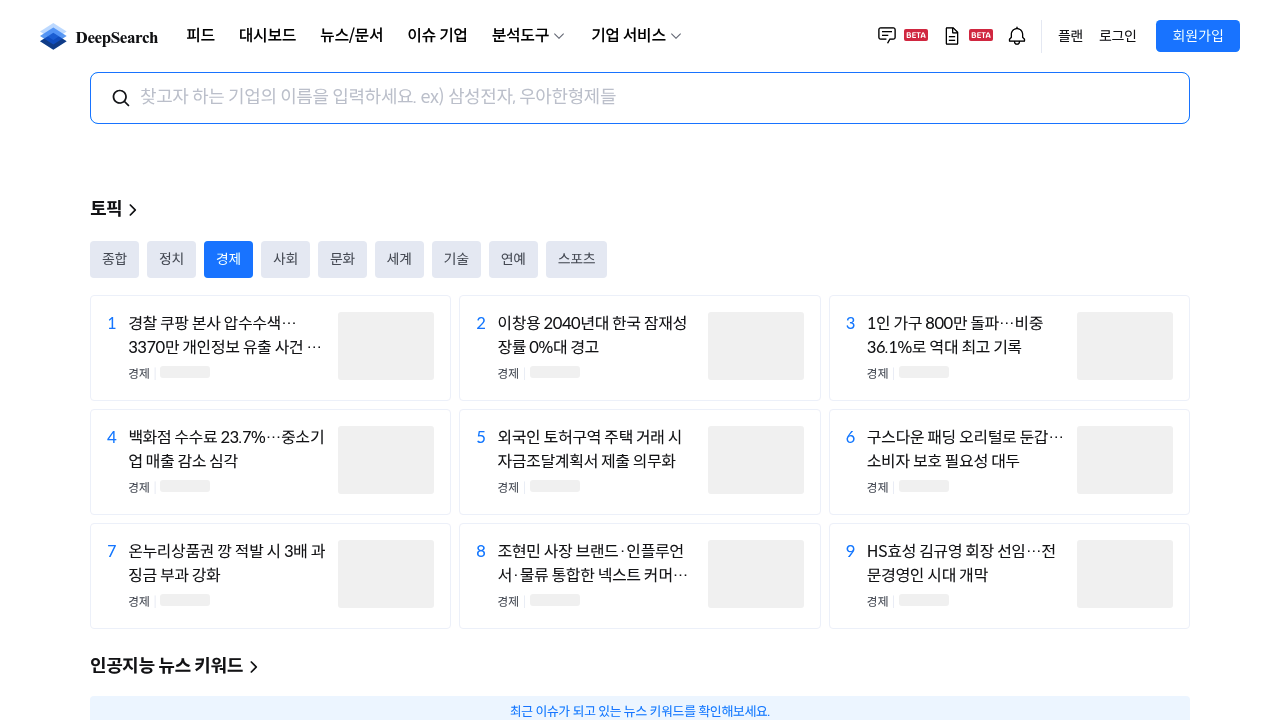The width and height of the screenshot is (1280, 720).
Task: Open the 대시보드 menu item
Action: 267,36
